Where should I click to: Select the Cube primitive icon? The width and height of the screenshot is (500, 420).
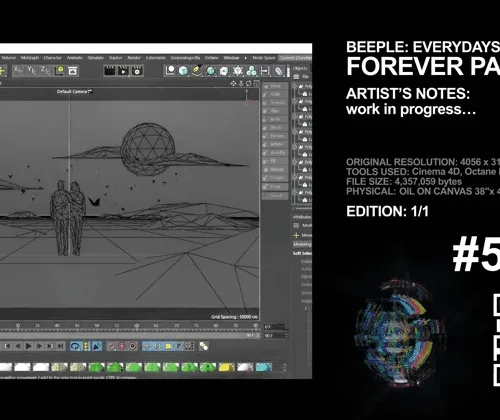(x=183, y=71)
